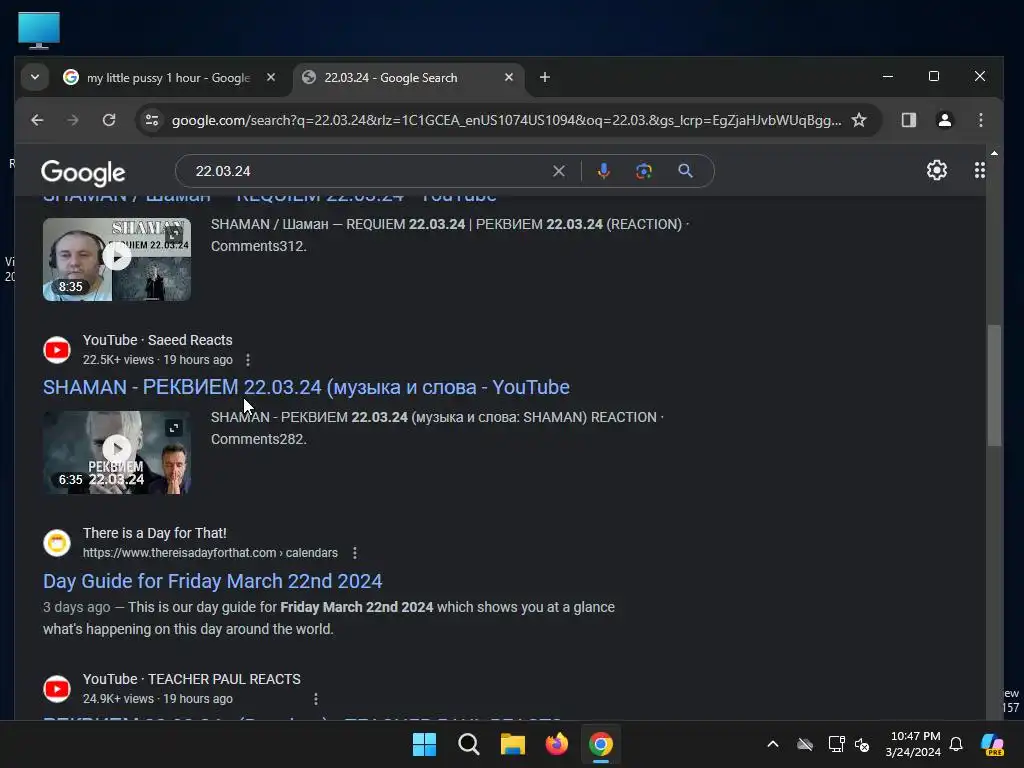The width and height of the screenshot is (1024, 768).
Task: Click the thereisadayforthat.com calendars URL
Action: coord(210,553)
